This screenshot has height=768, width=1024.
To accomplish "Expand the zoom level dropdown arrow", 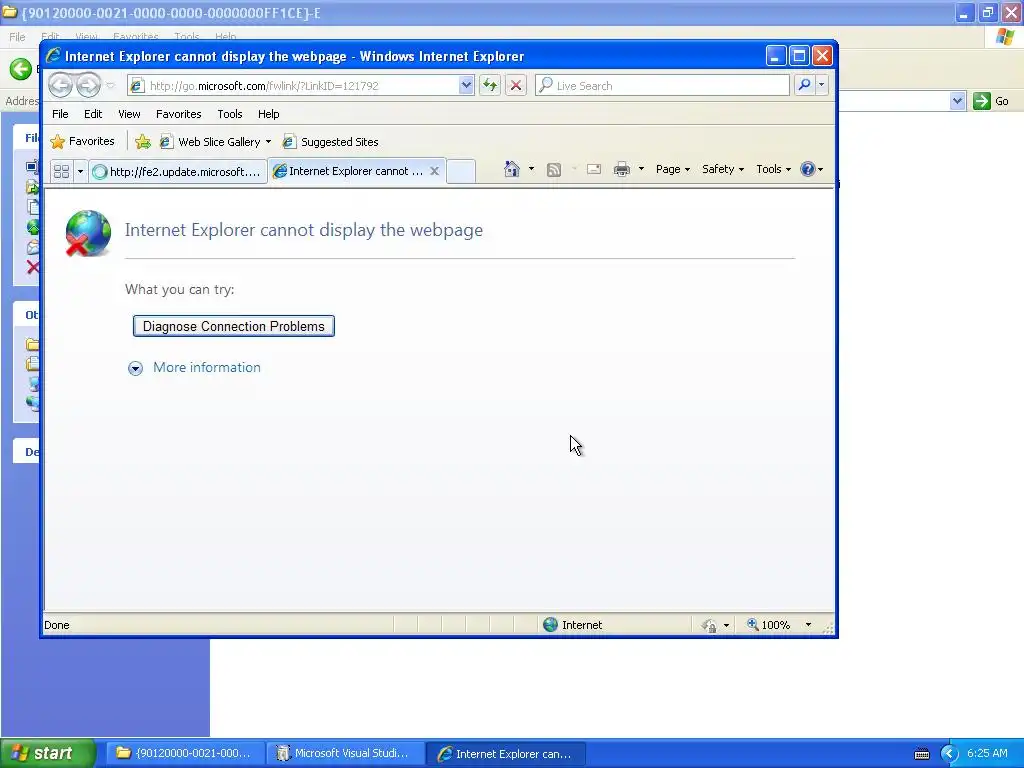I will [808, 625].
